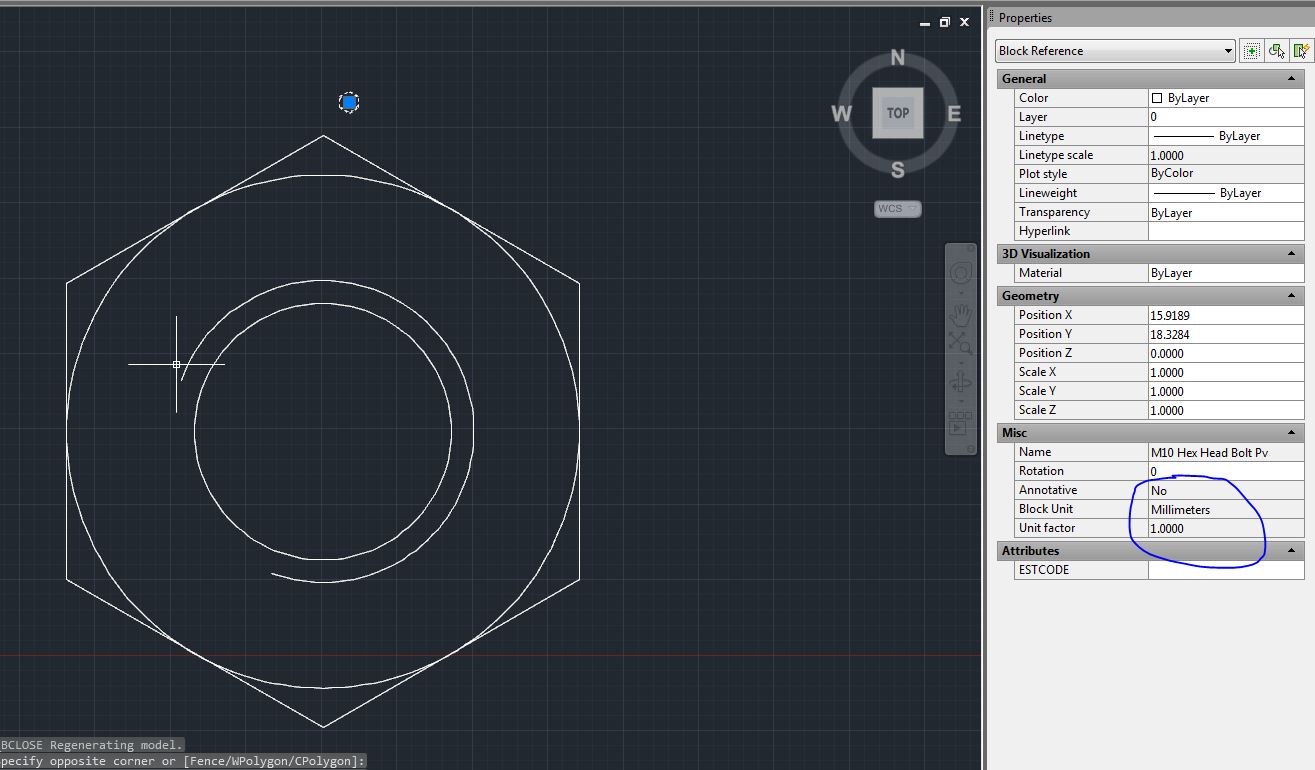Click the Rotation value field

point(1226,471)
